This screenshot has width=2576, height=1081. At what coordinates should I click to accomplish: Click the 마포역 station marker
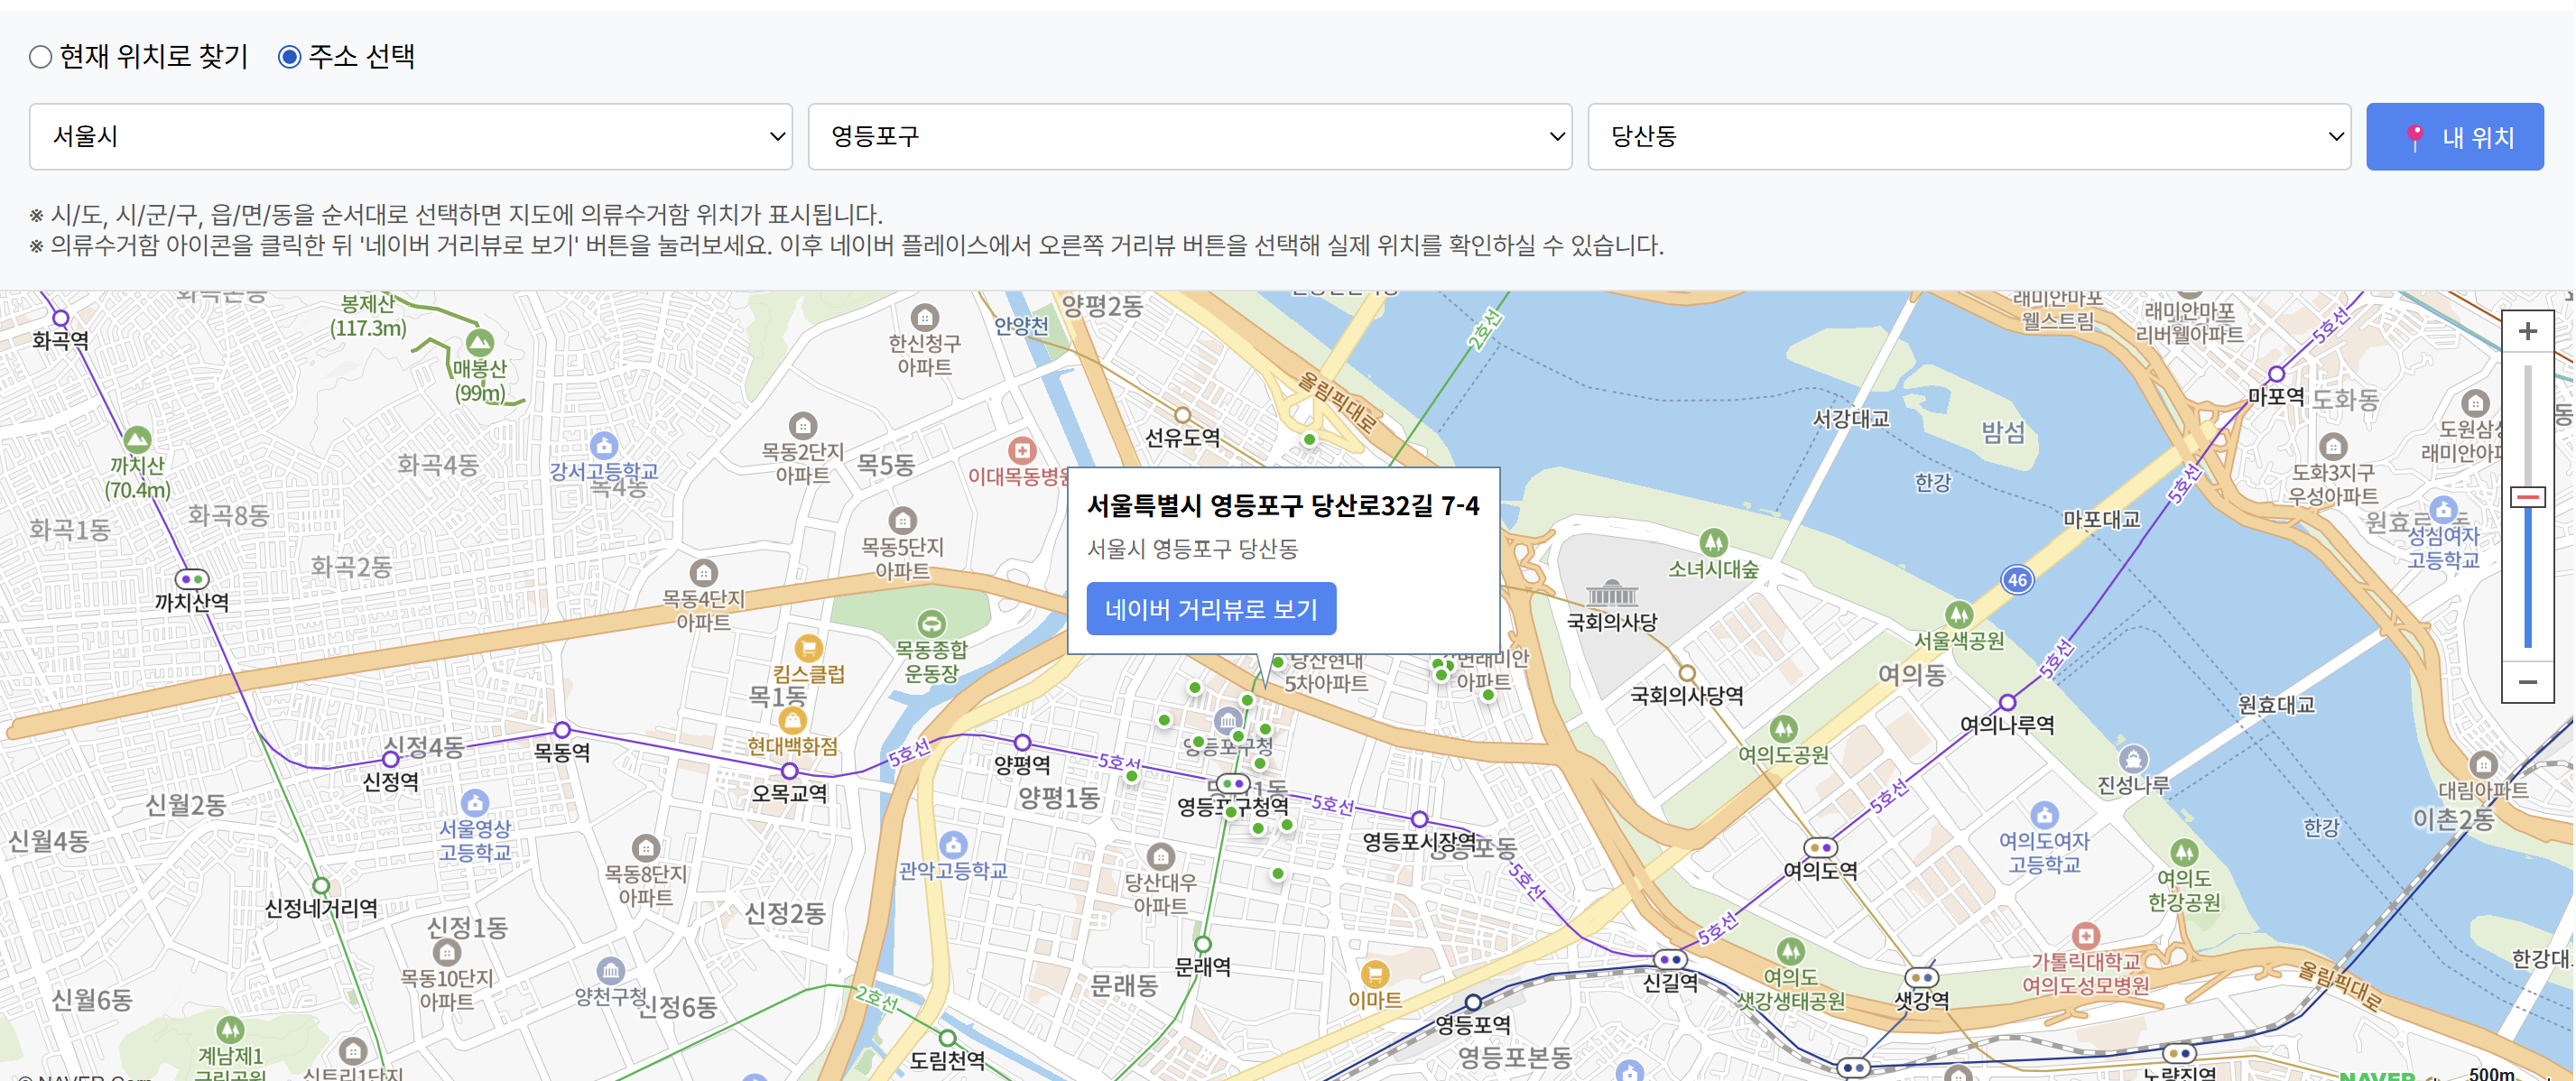[2276, 374]
